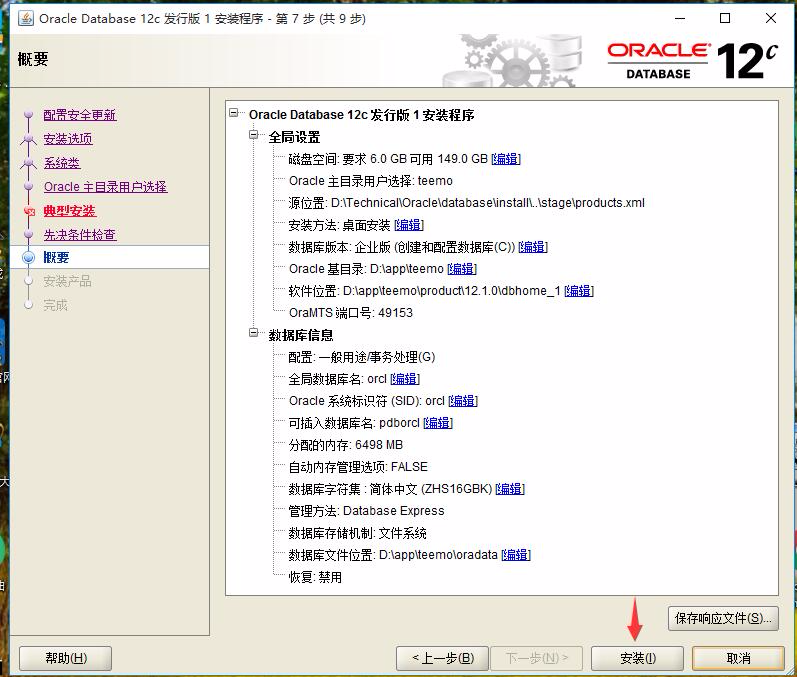Select the current 概要 step

click(x=56, y=257)
